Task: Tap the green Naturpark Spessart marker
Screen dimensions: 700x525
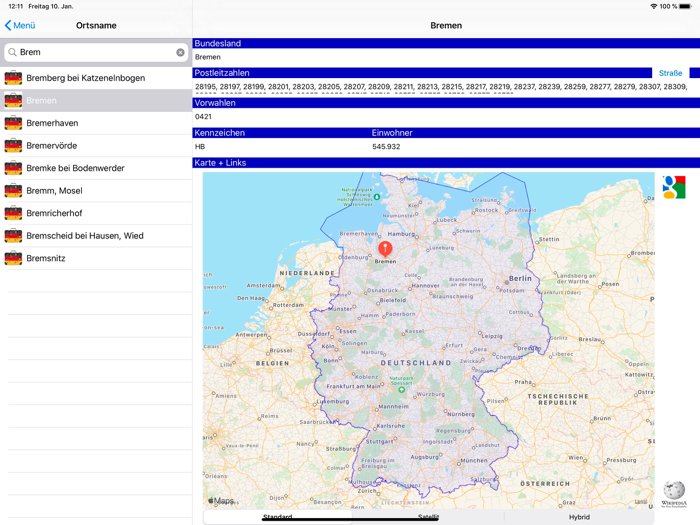Action: 401,390
